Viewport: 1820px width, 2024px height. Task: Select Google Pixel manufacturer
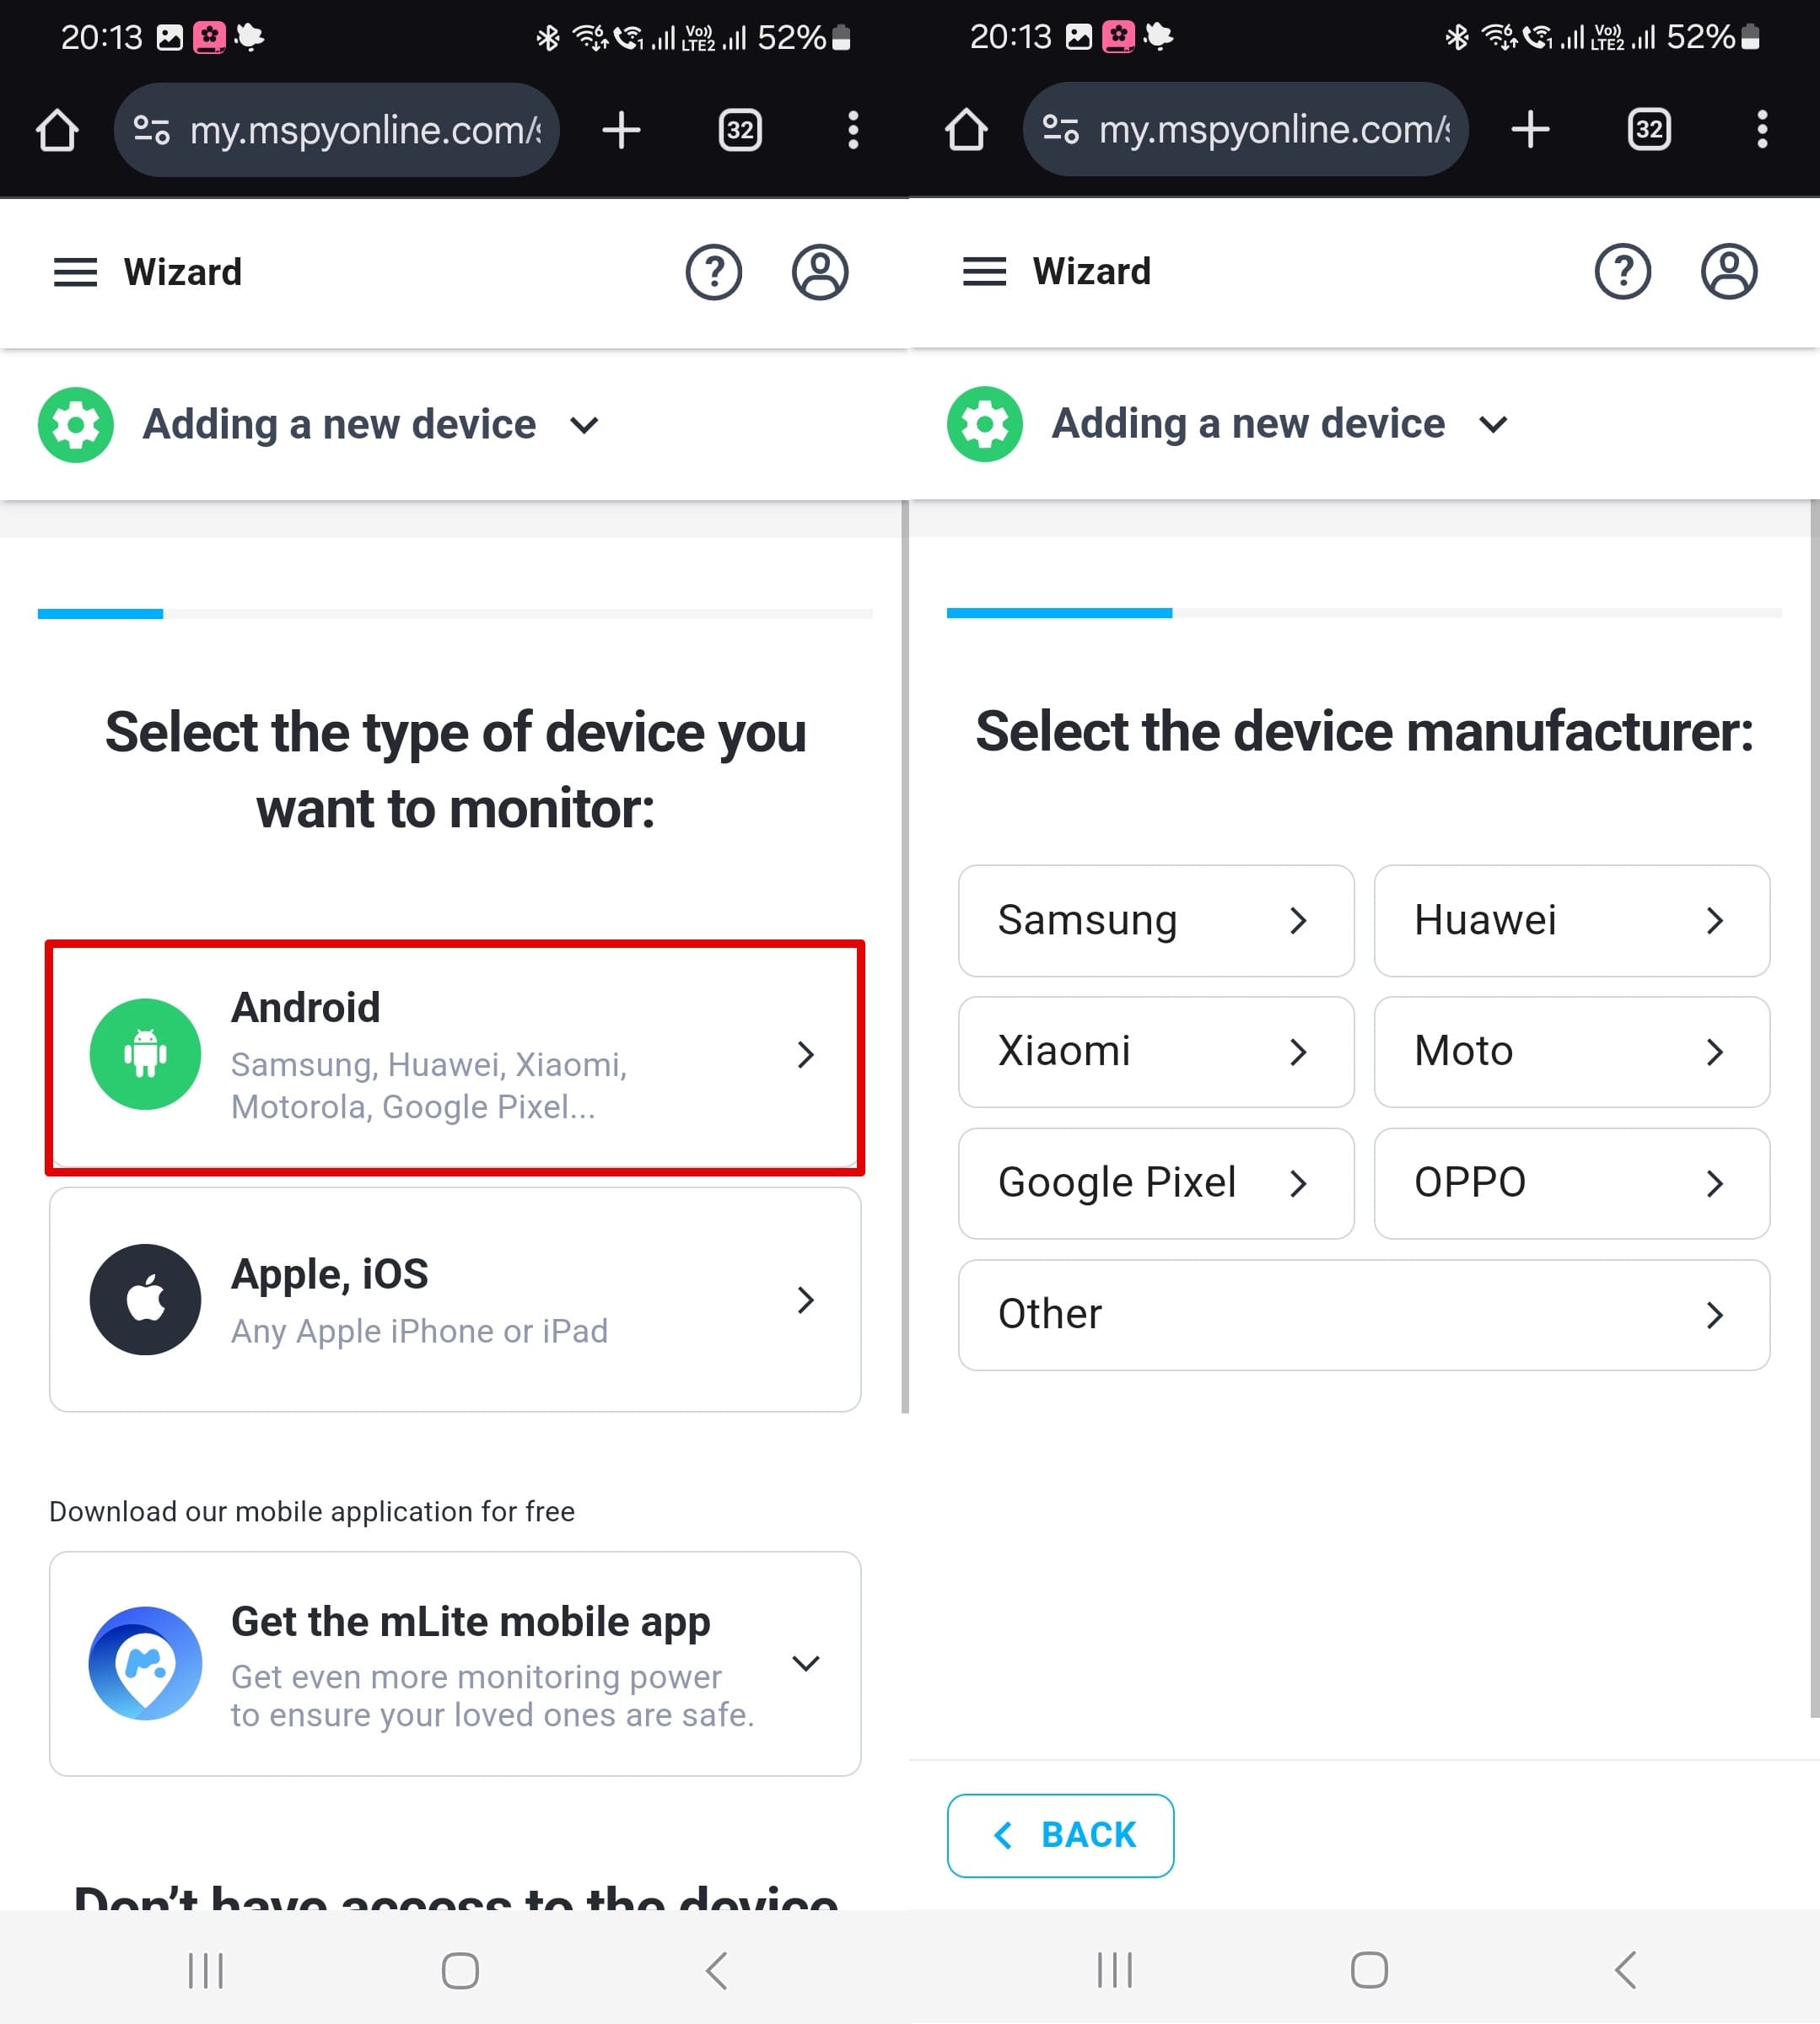pyautogui.click(x=1156, y=1183)
